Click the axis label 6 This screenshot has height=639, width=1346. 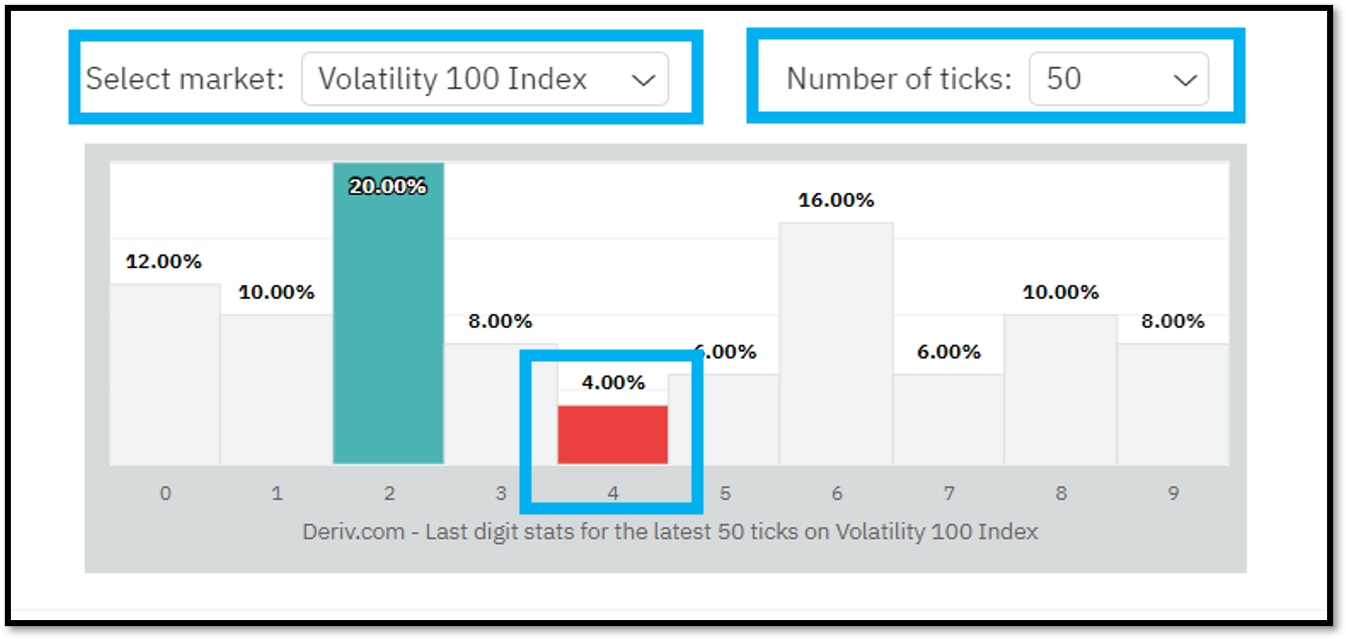[837, 493]
